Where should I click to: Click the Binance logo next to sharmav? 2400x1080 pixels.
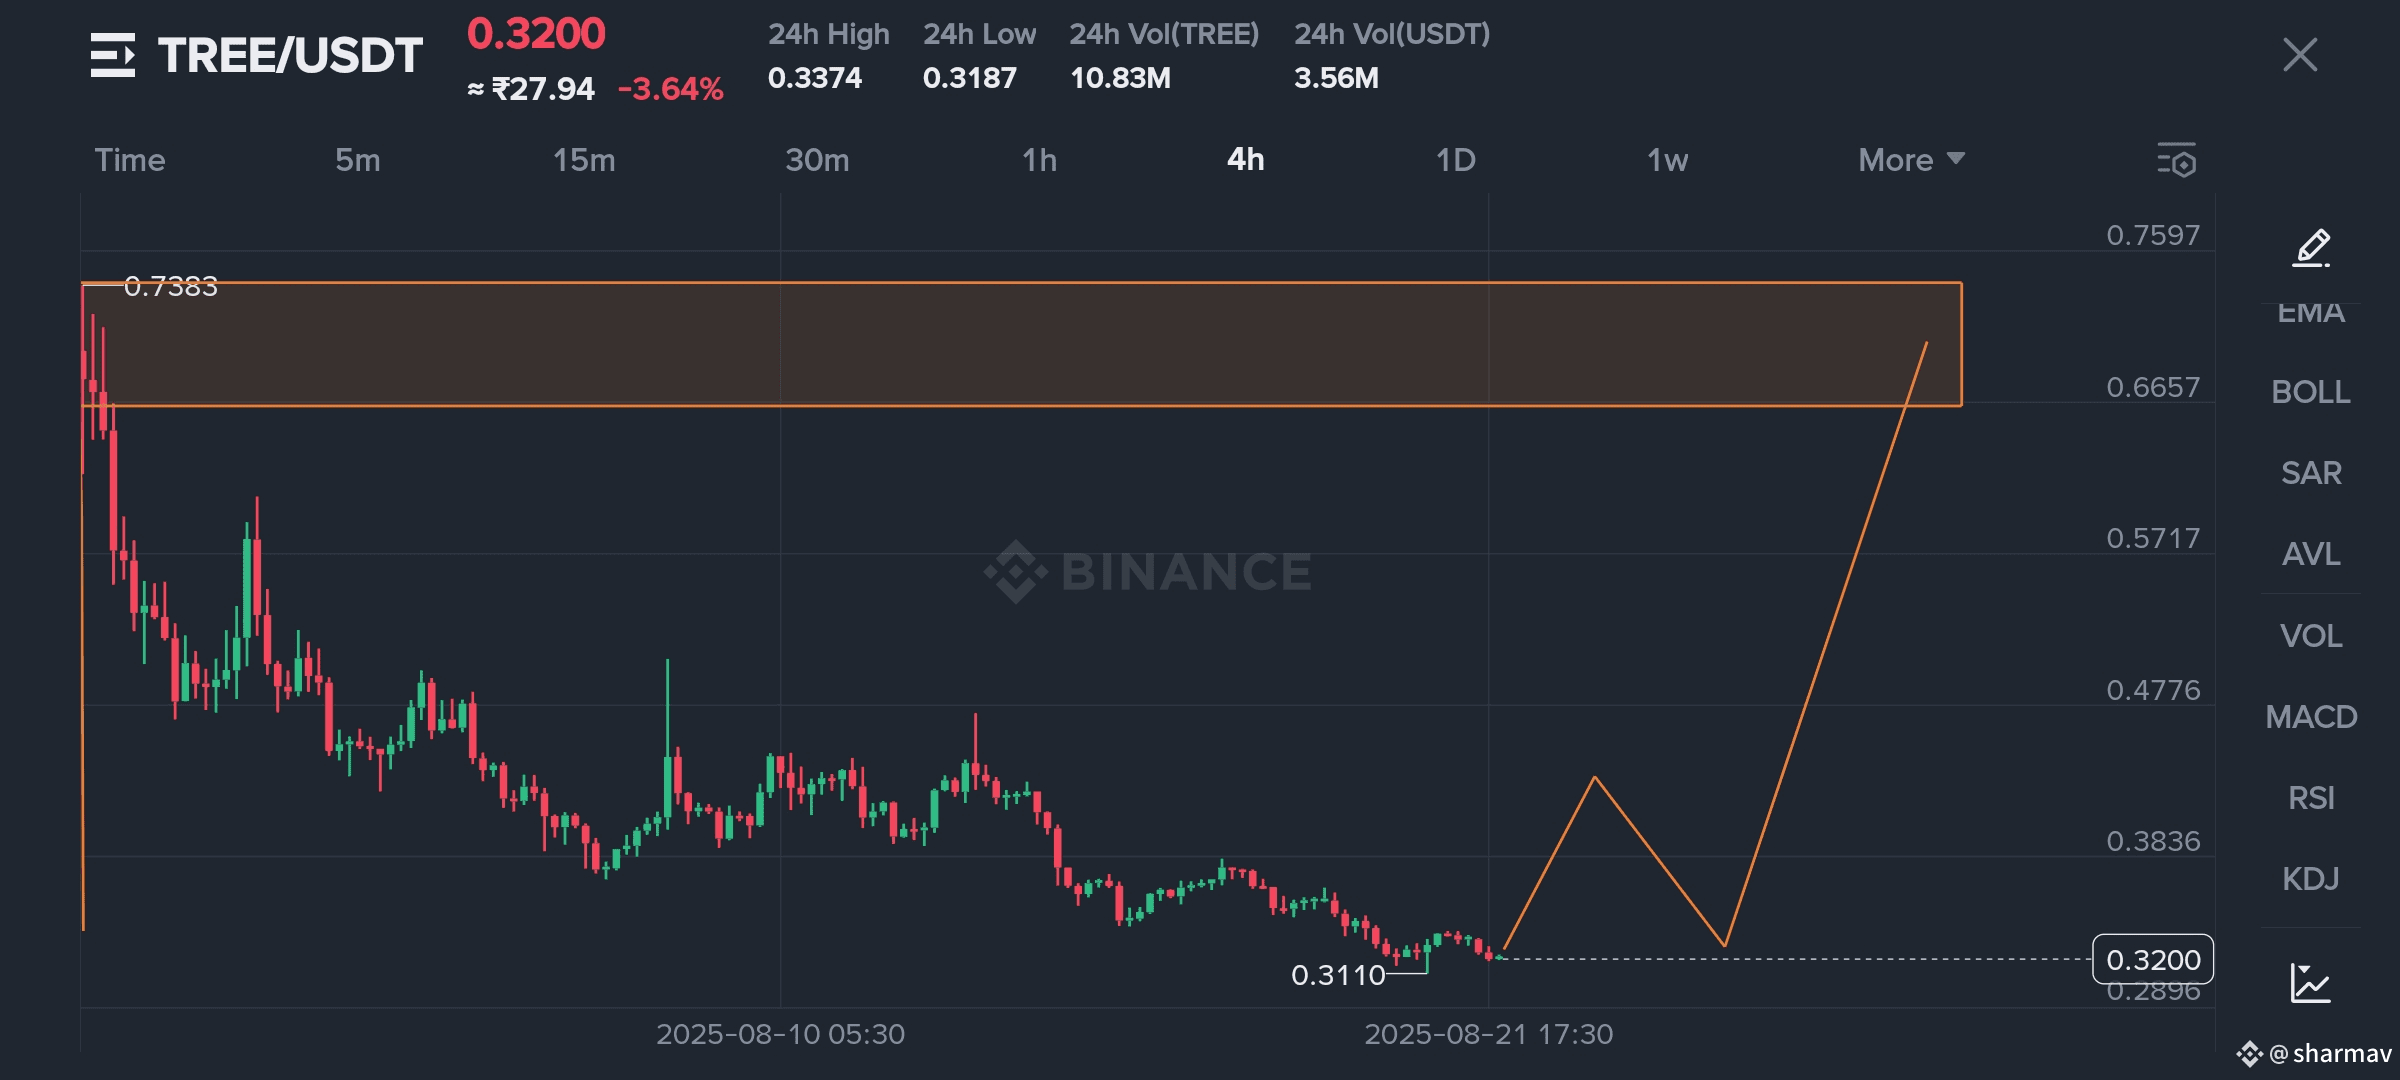[2249, 1053]
